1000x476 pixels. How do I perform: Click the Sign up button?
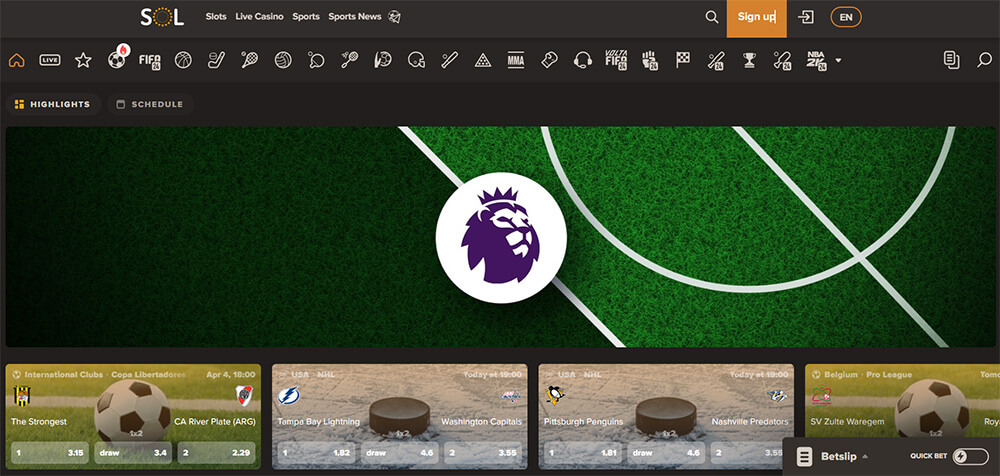click(x=756, y=19)
